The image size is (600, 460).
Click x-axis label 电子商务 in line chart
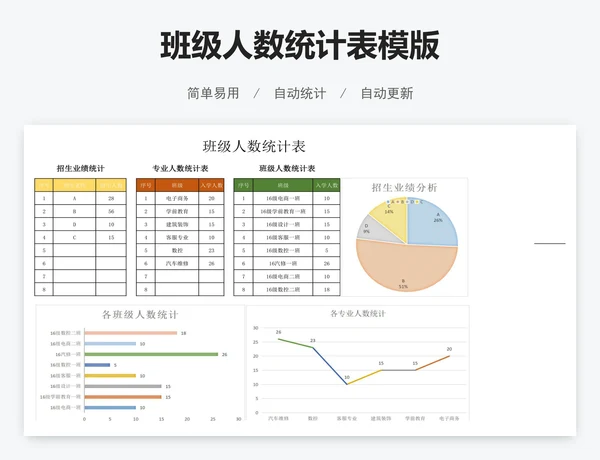(x=449, y=419)
